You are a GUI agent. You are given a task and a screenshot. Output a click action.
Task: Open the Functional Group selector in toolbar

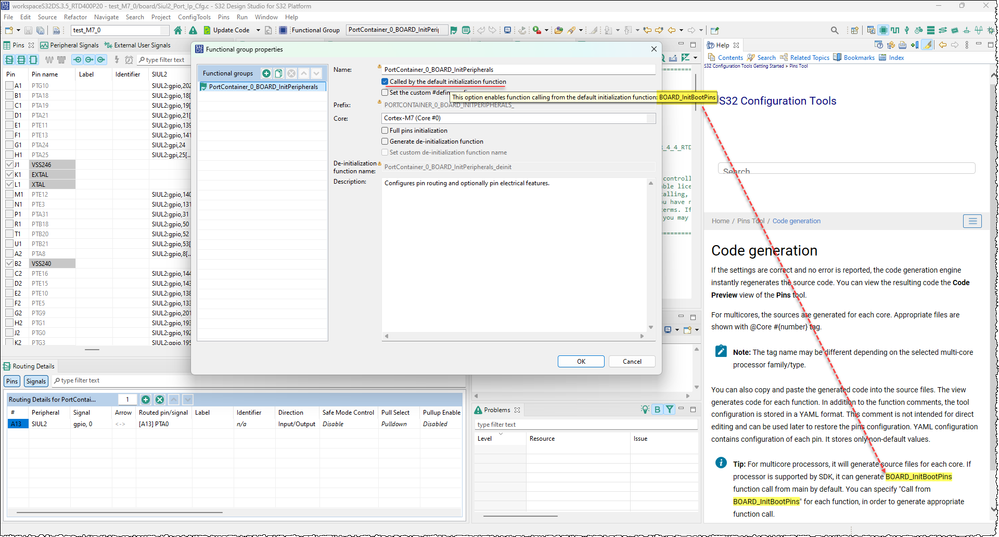pyautogui.click(x=398, y=30)
